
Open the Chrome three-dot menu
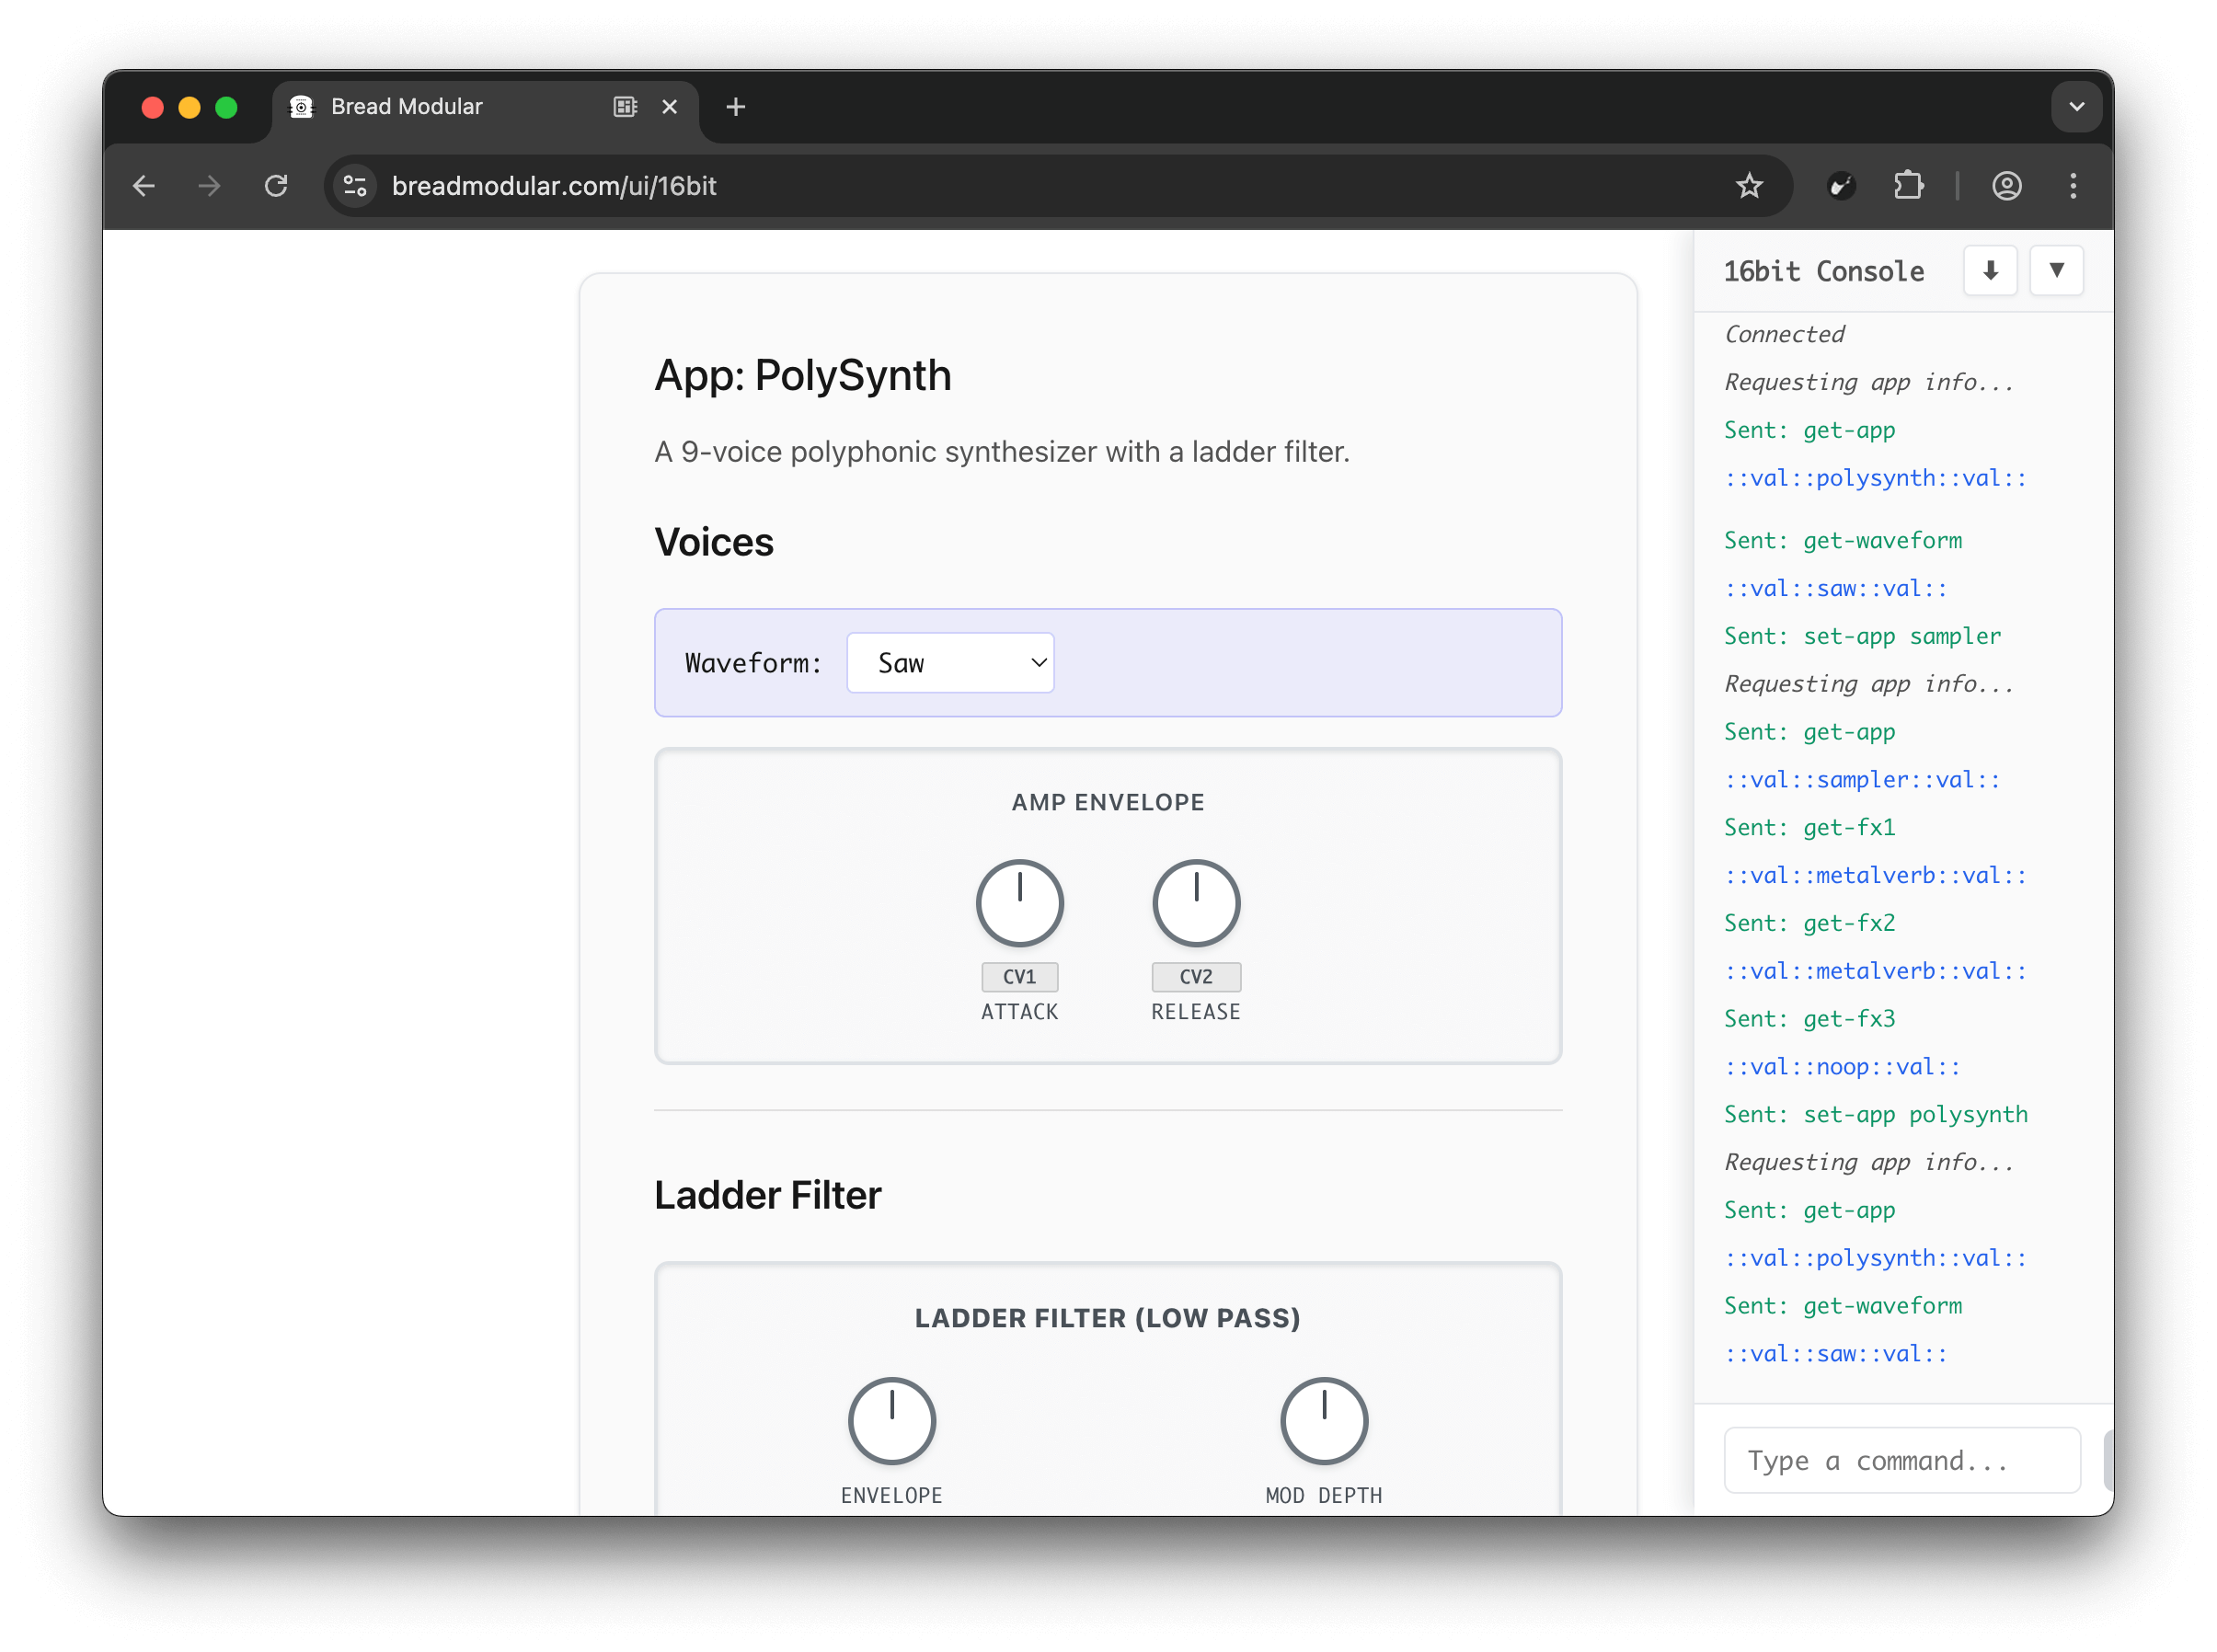2073,186
